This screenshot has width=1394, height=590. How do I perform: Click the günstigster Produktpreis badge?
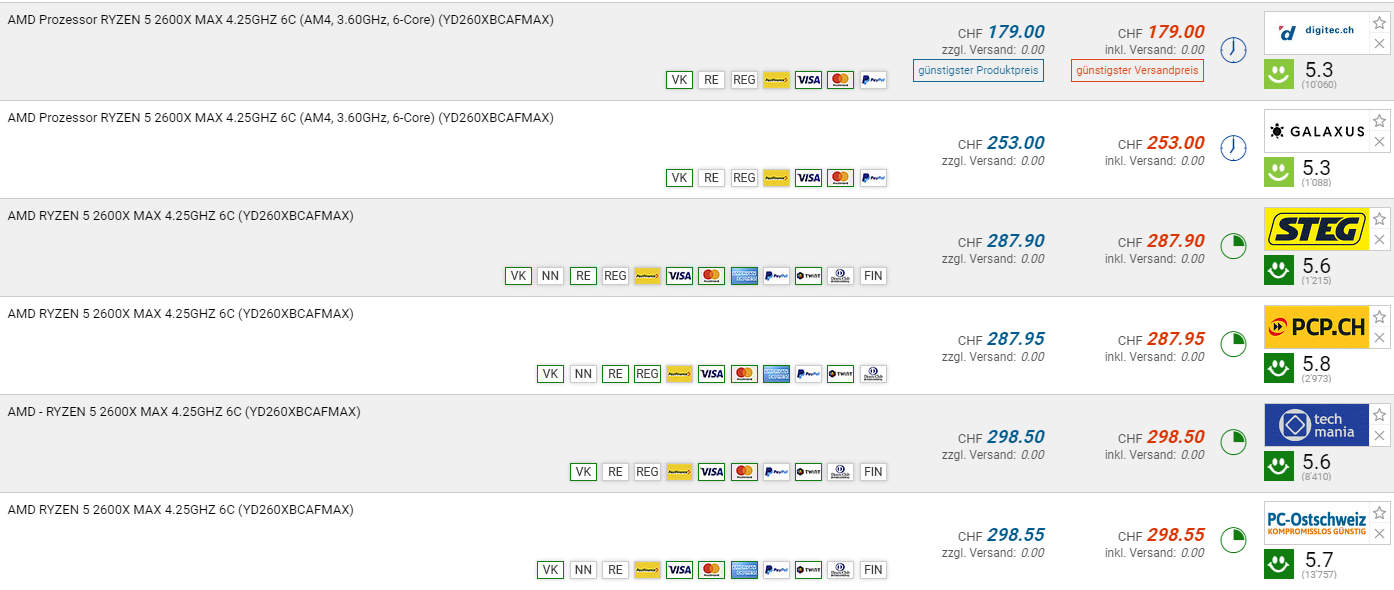978,70
